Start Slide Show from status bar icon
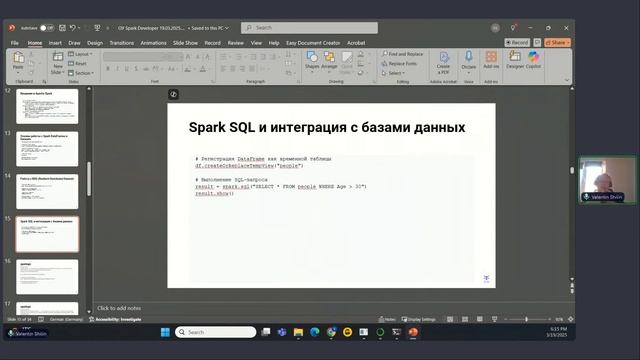Viewport: 640px width, 360px height. (494, 319)
